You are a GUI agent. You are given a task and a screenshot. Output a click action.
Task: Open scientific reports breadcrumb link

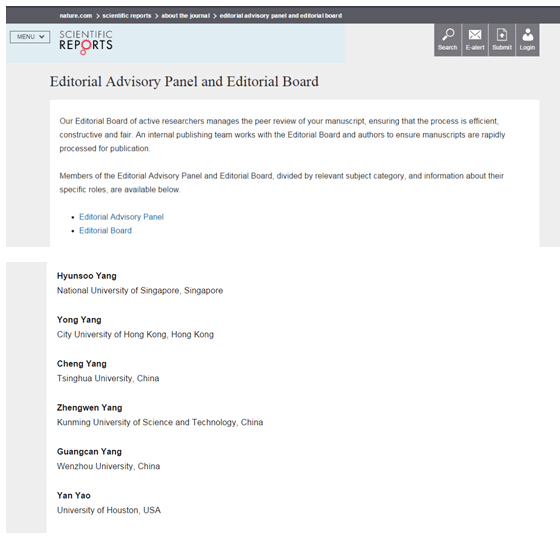pos(127,16)
